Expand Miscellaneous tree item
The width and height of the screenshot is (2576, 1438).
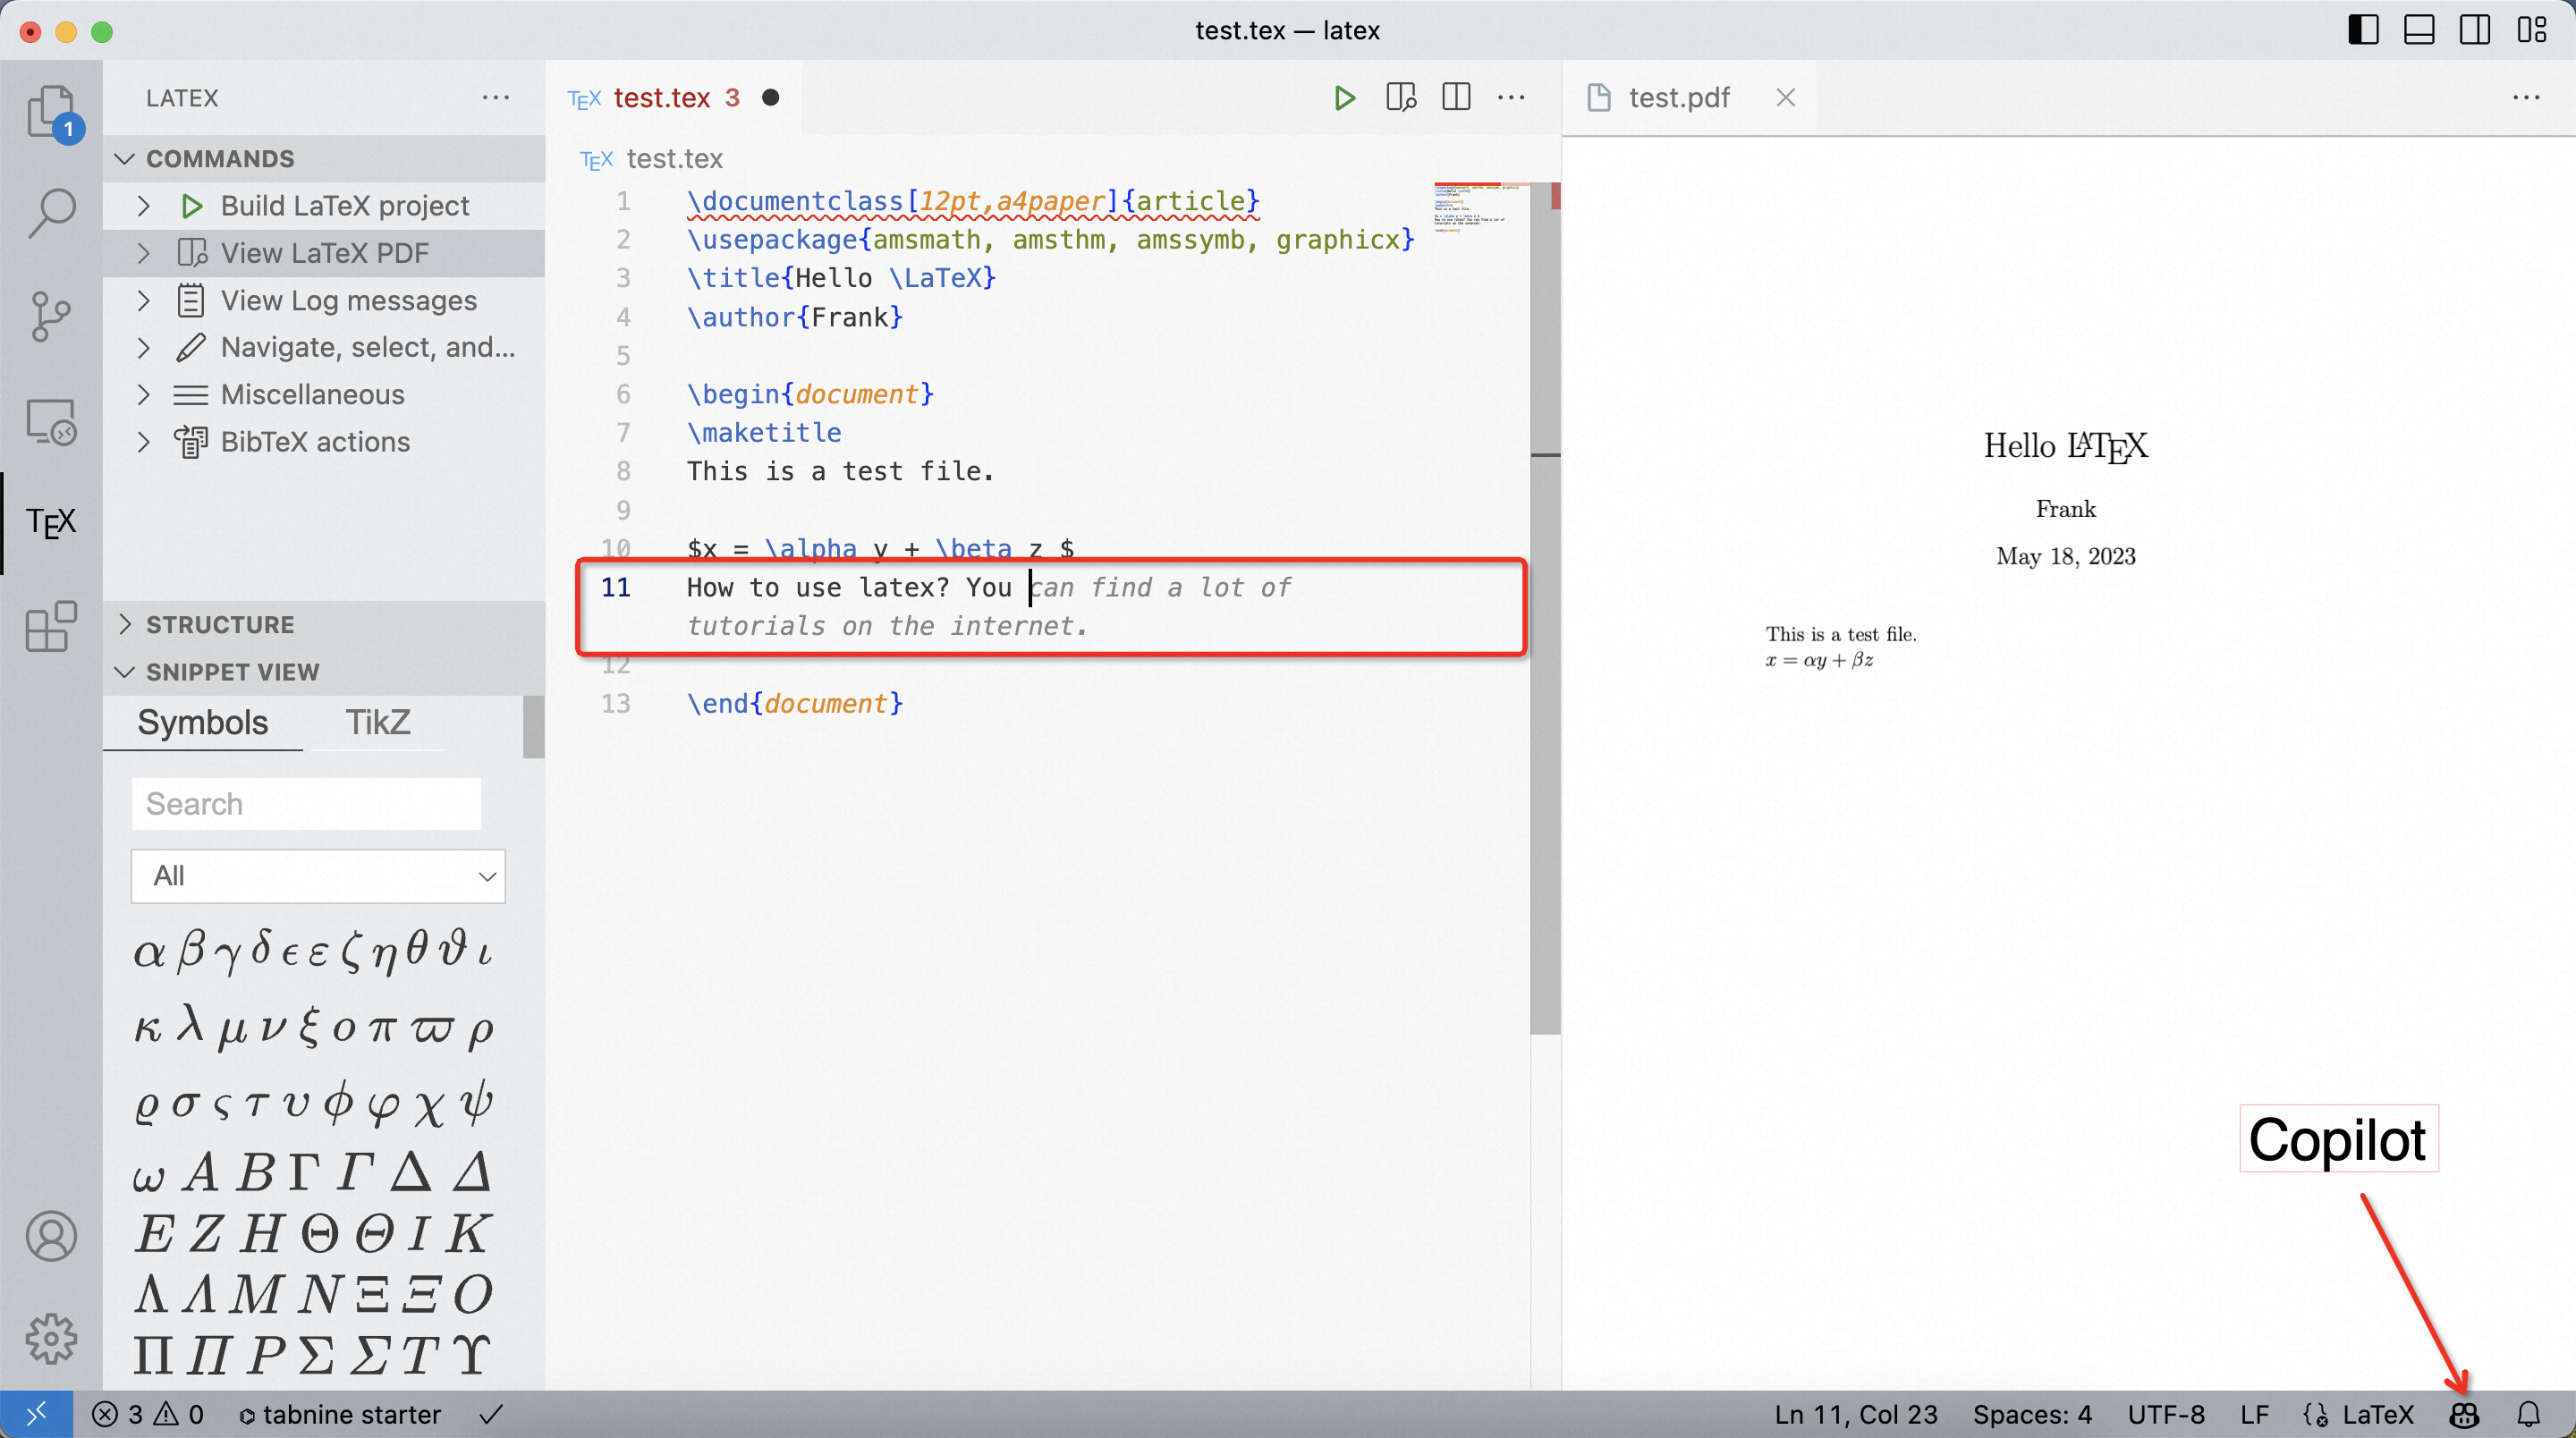[x=143, y=395]
